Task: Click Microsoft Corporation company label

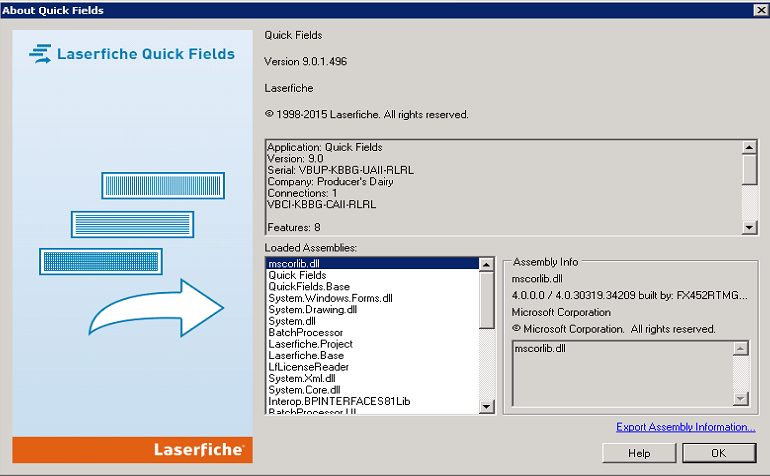Action: click(x=561, y=312)
